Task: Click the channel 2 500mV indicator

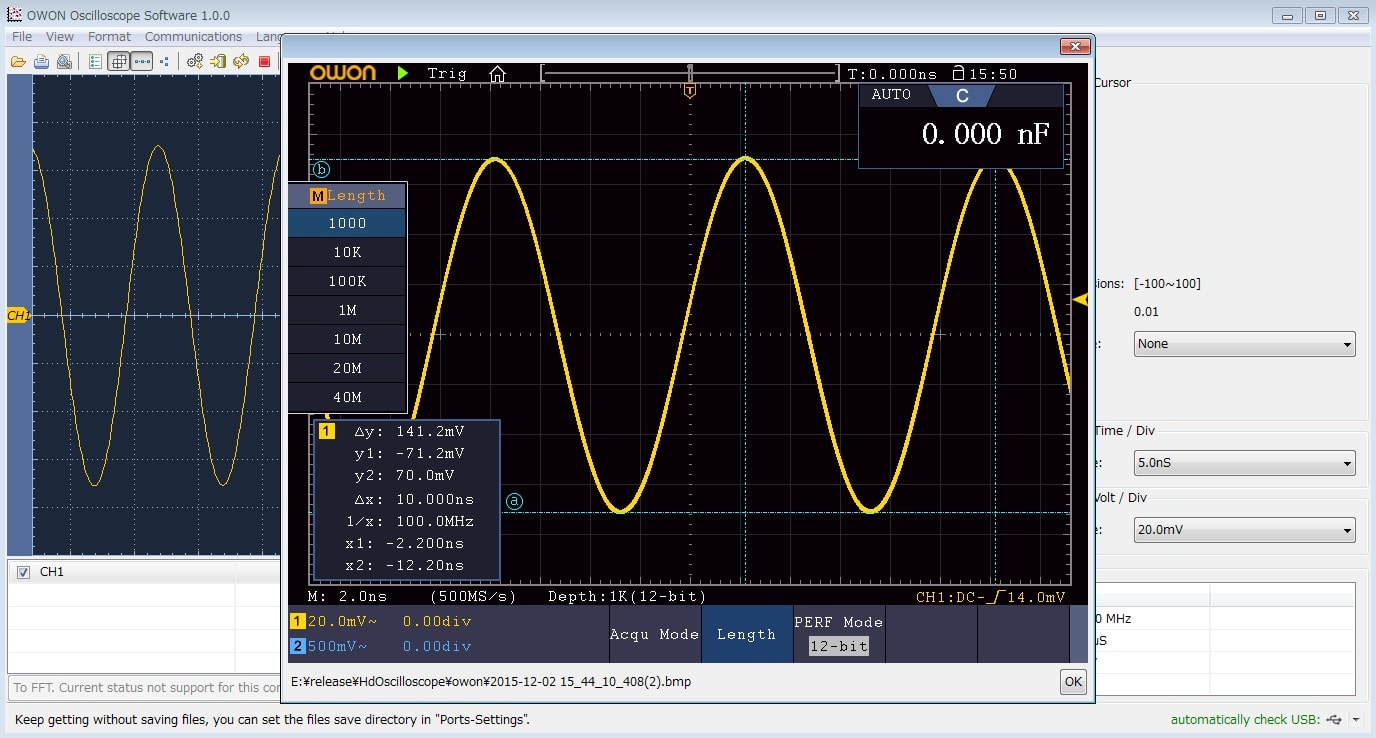Action: click(x=329, y=646)
